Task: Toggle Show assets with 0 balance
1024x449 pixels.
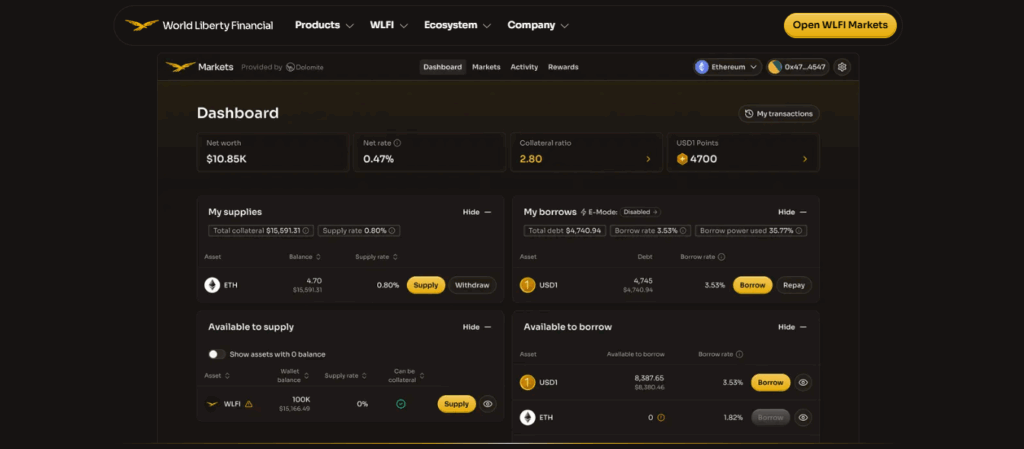Action: click(216, 354)
